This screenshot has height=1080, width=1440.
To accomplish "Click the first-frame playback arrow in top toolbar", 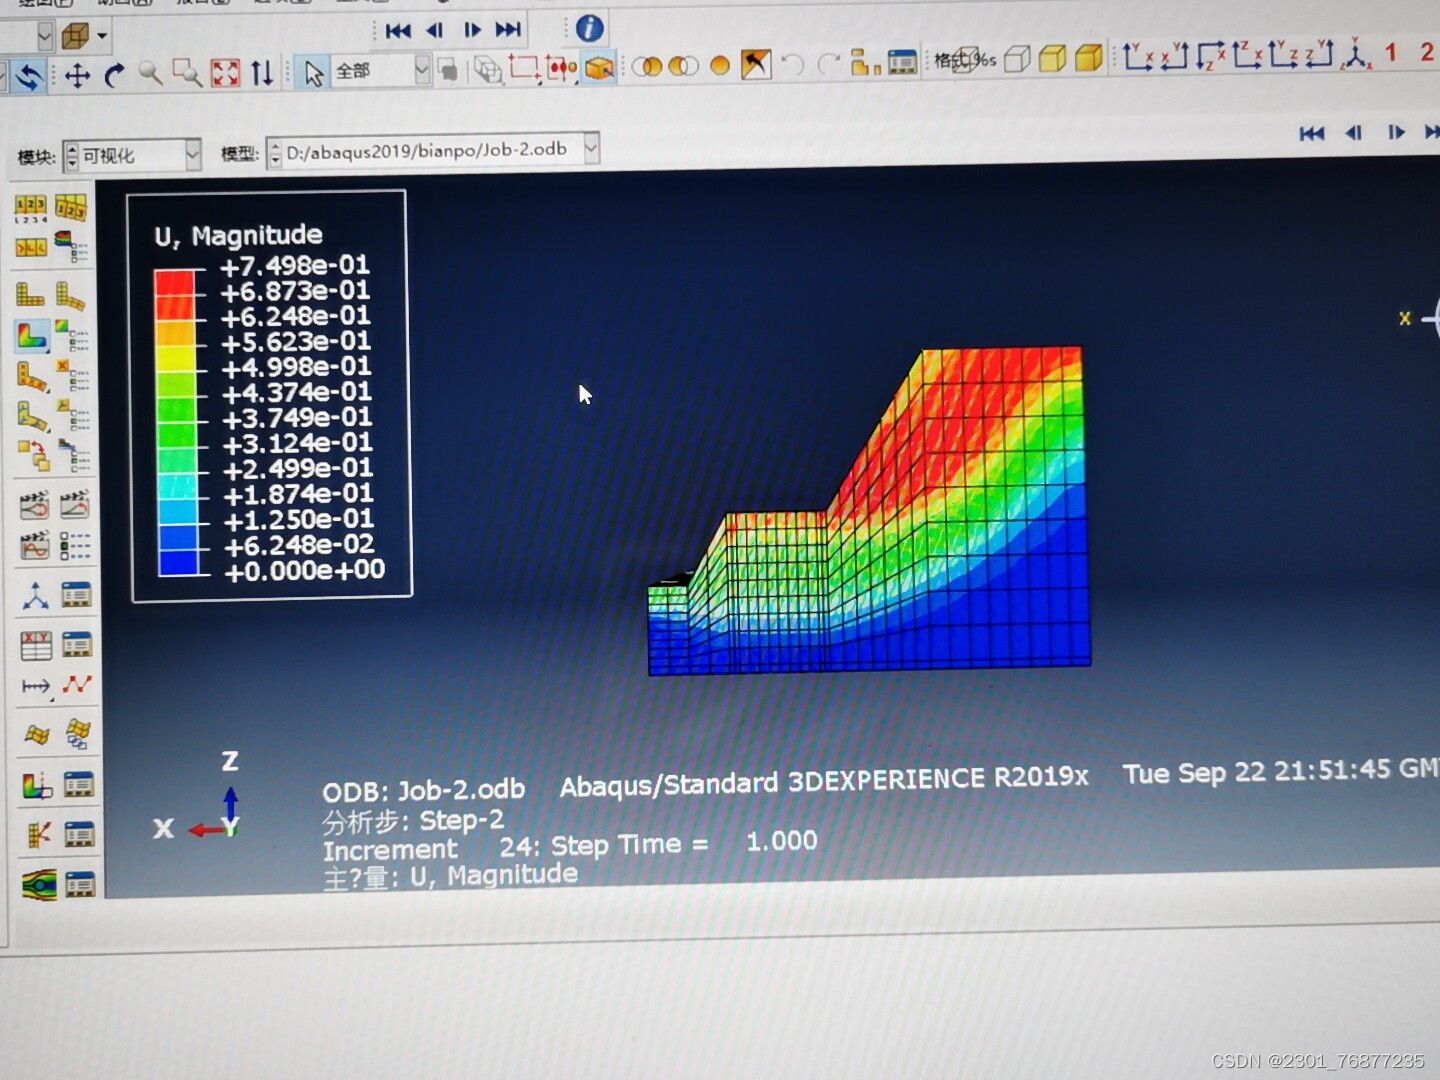I will point(397,31).
